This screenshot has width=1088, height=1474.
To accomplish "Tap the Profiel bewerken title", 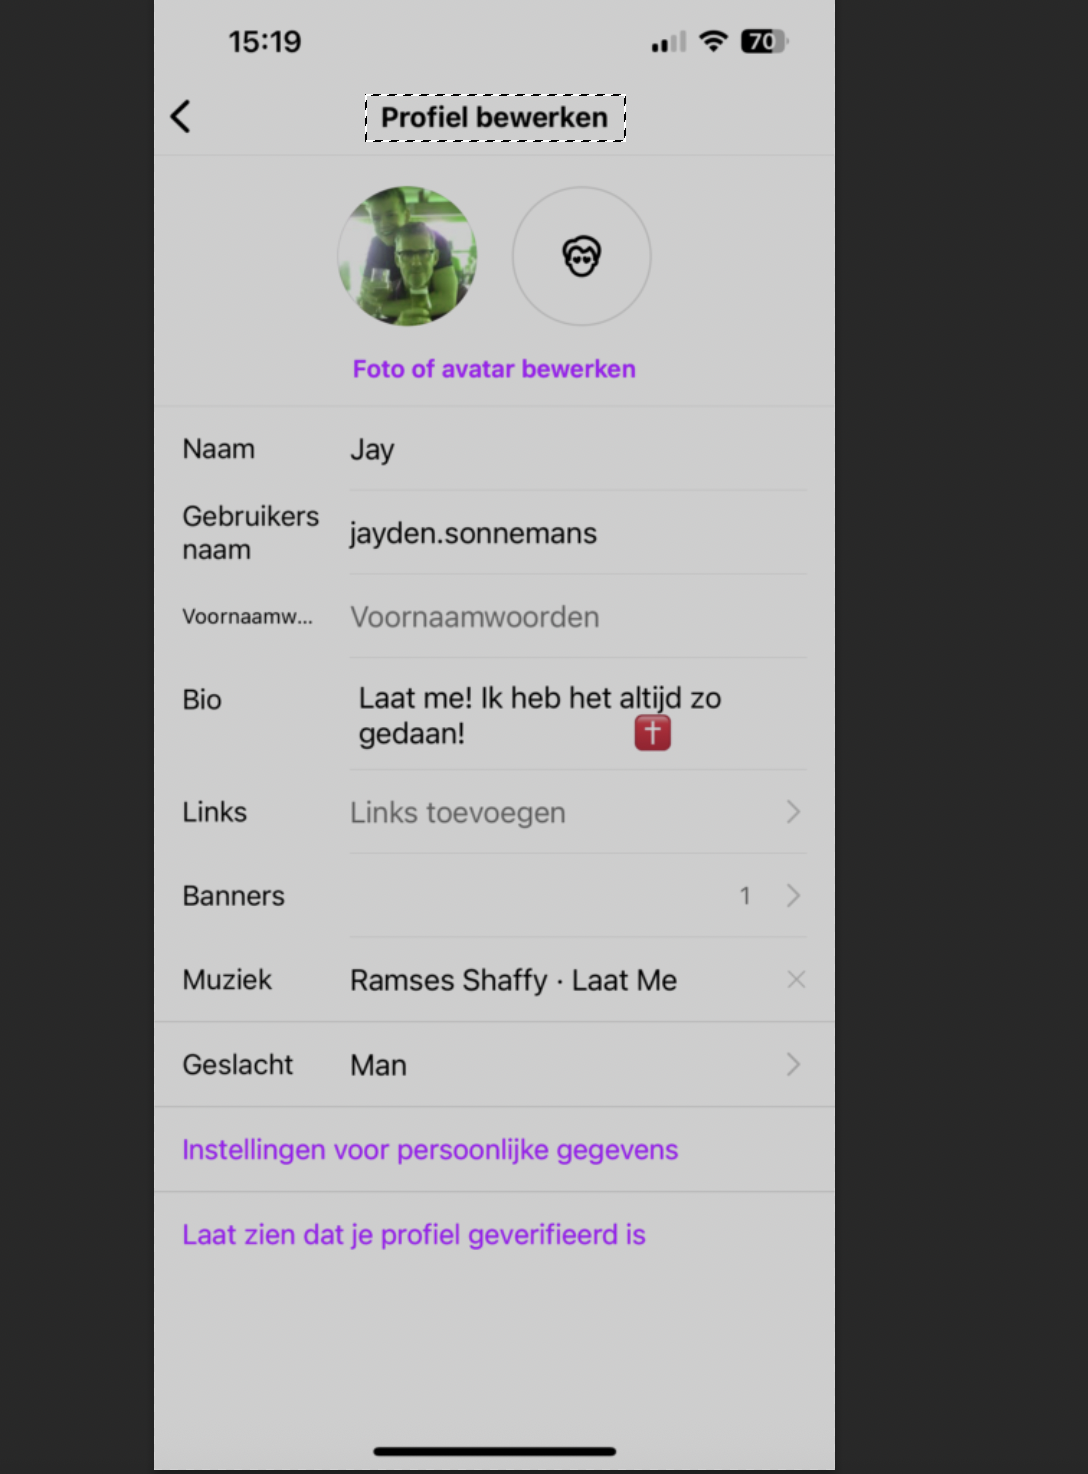I will click(495, 118).
